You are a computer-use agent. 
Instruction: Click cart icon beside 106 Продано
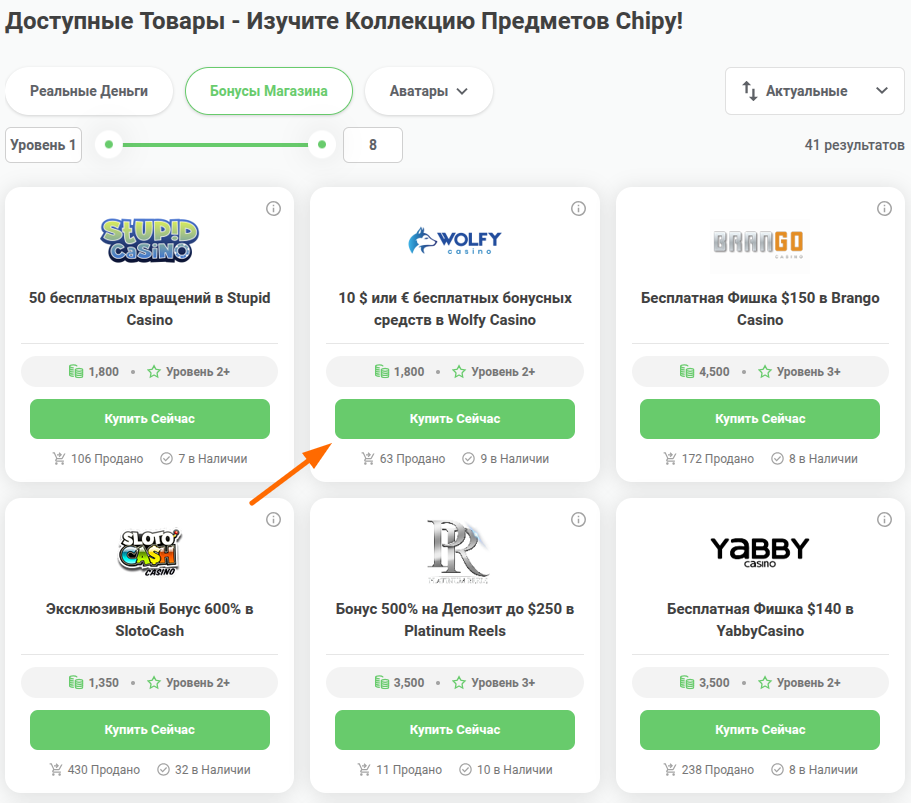[x=59, y=459]
